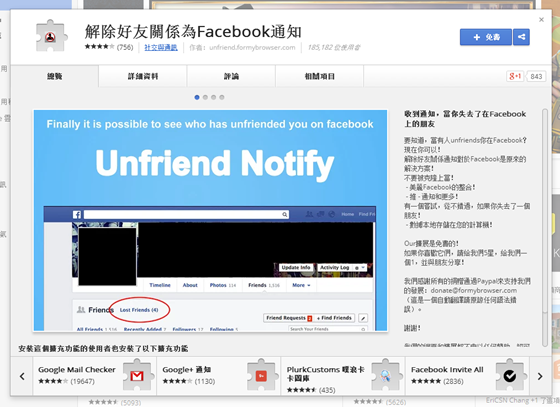The width and height of the screenshot is (560, 407).
Task: Click the messages icon in Facebook bar
Action: click(x=321, y=214)
